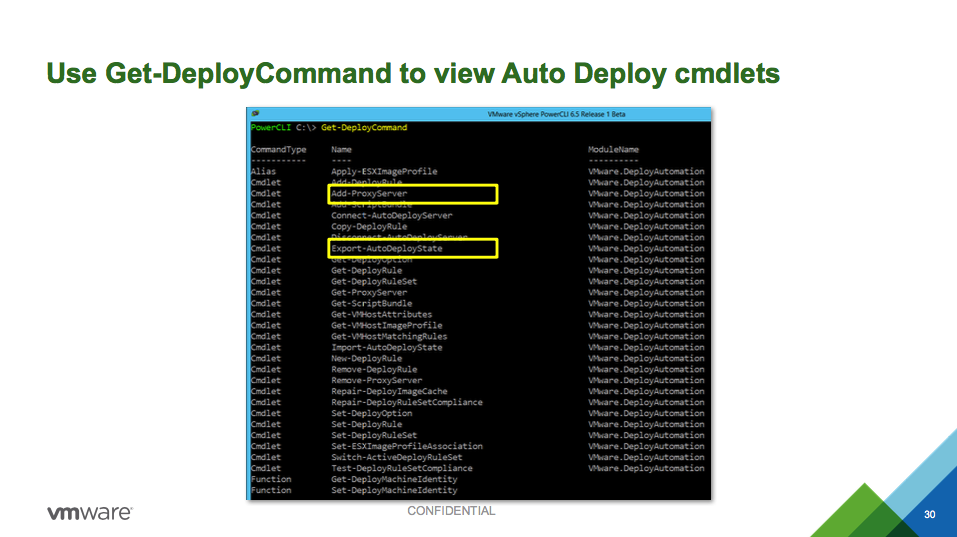Viewport: 957px width, 537px height.
Task: Click the Name column header
Action: point(342,150)
